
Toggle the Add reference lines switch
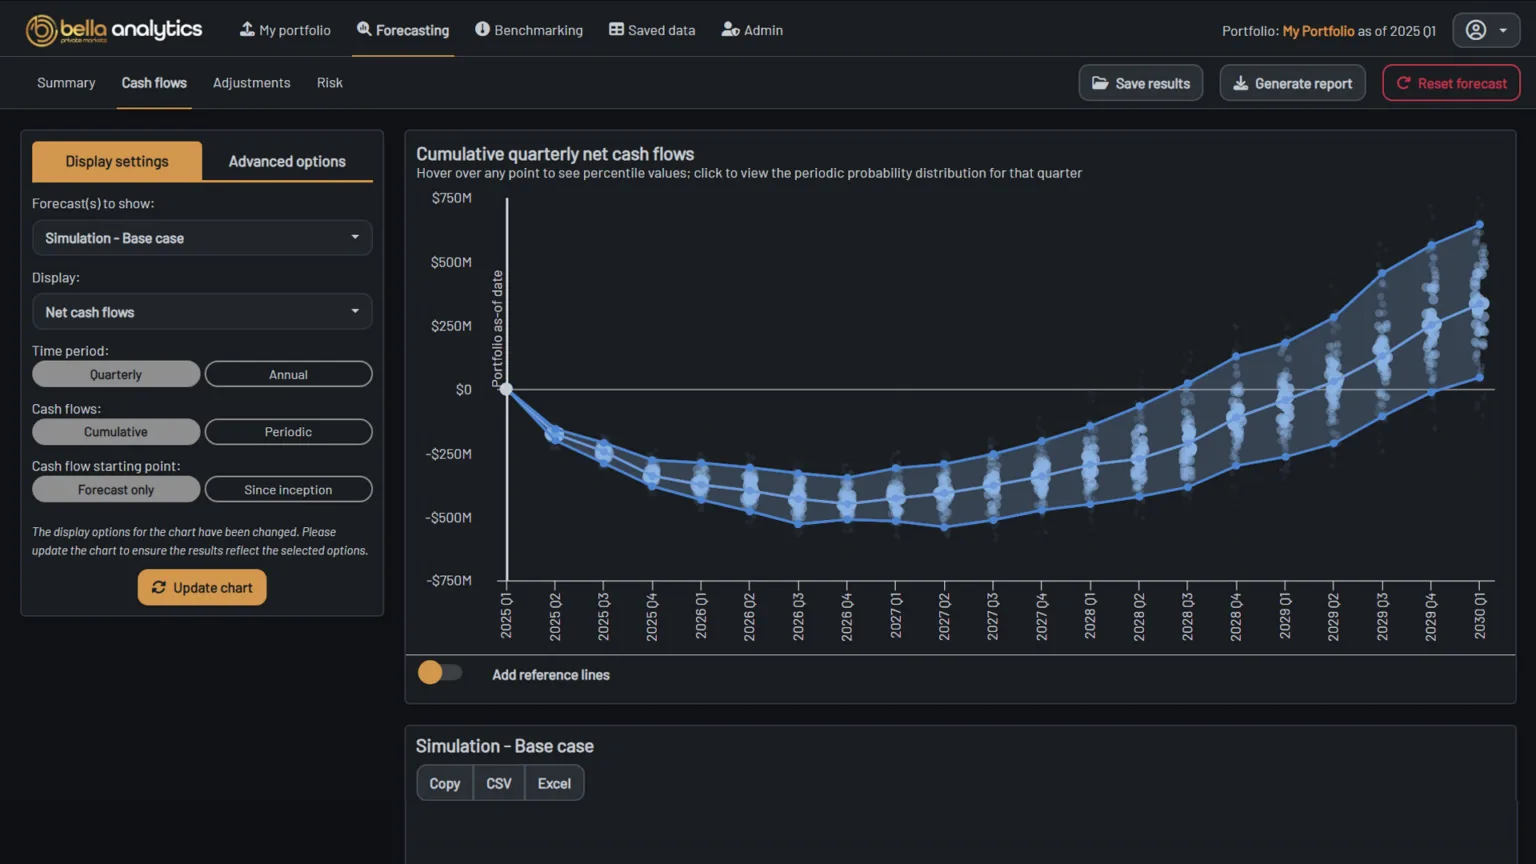(x=440, y=673)
